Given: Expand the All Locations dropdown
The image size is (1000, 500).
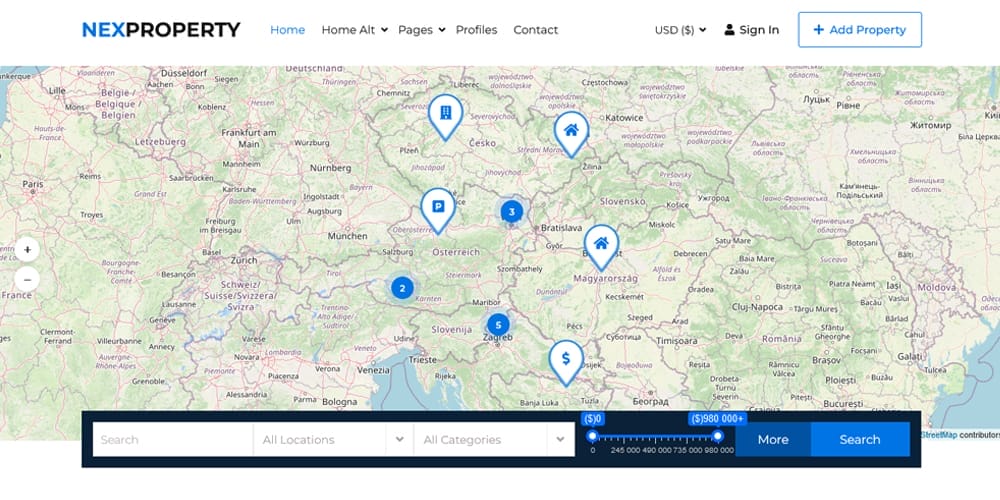Looking at the screenshot, I should tap(333, 439).
